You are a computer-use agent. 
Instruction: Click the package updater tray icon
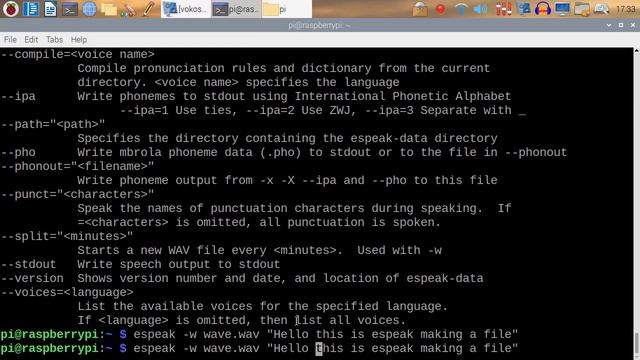(x=420, y=9)
